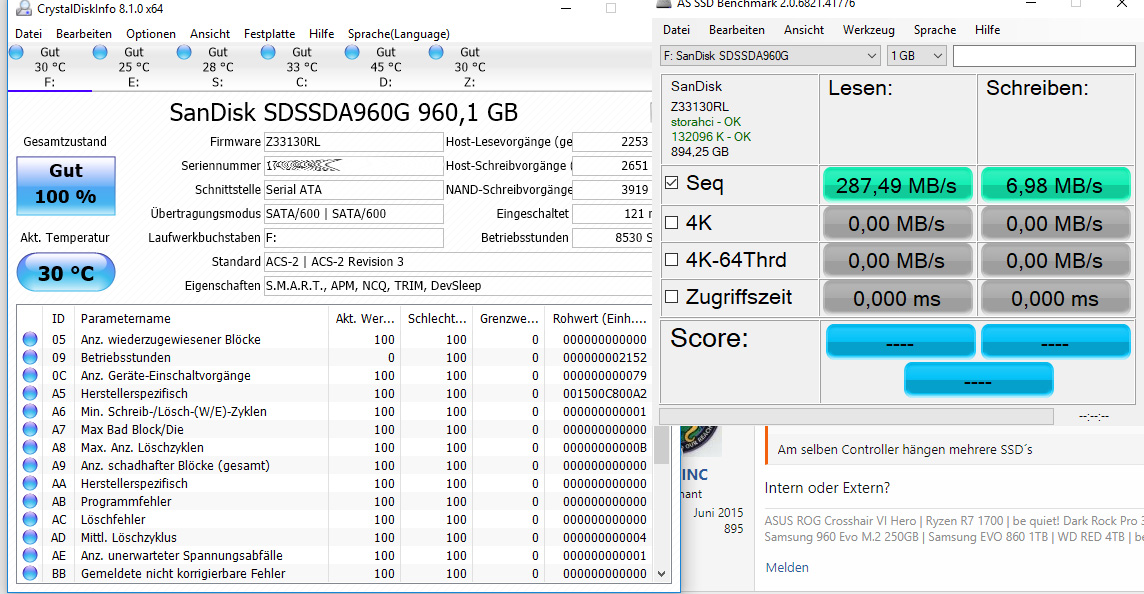
Task: Enable the 4K benchmark checkbox
Action: click(672, 223)
